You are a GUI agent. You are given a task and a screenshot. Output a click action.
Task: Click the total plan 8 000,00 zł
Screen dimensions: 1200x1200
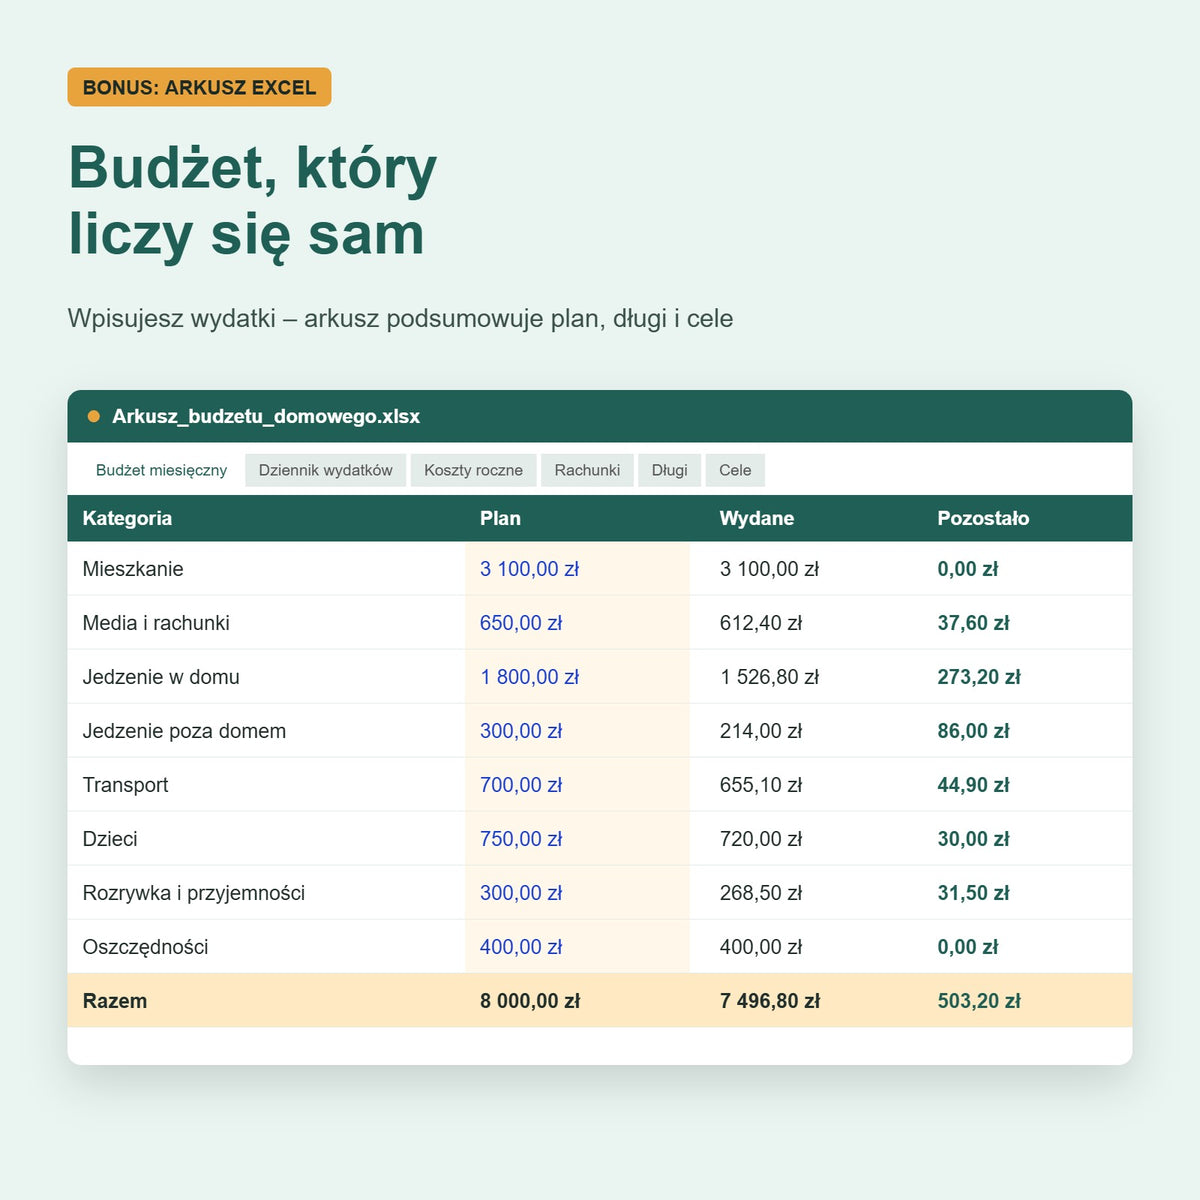[x=530, y=1001]
